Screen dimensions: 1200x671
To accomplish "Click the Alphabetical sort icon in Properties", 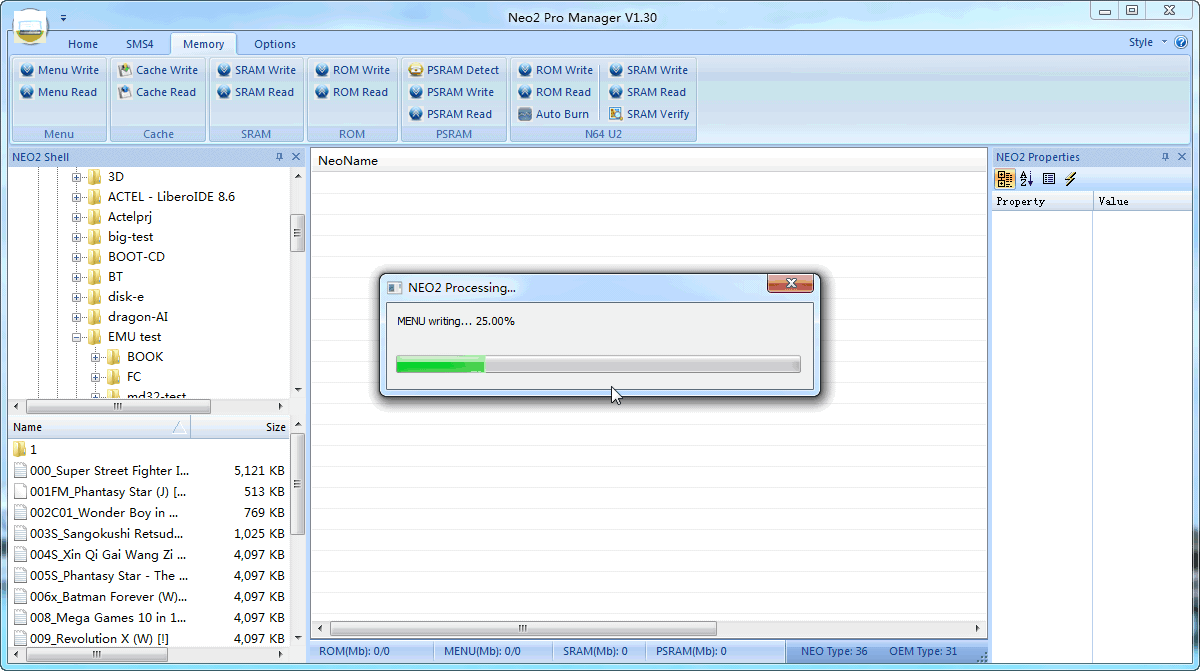I will [1027, 179].
